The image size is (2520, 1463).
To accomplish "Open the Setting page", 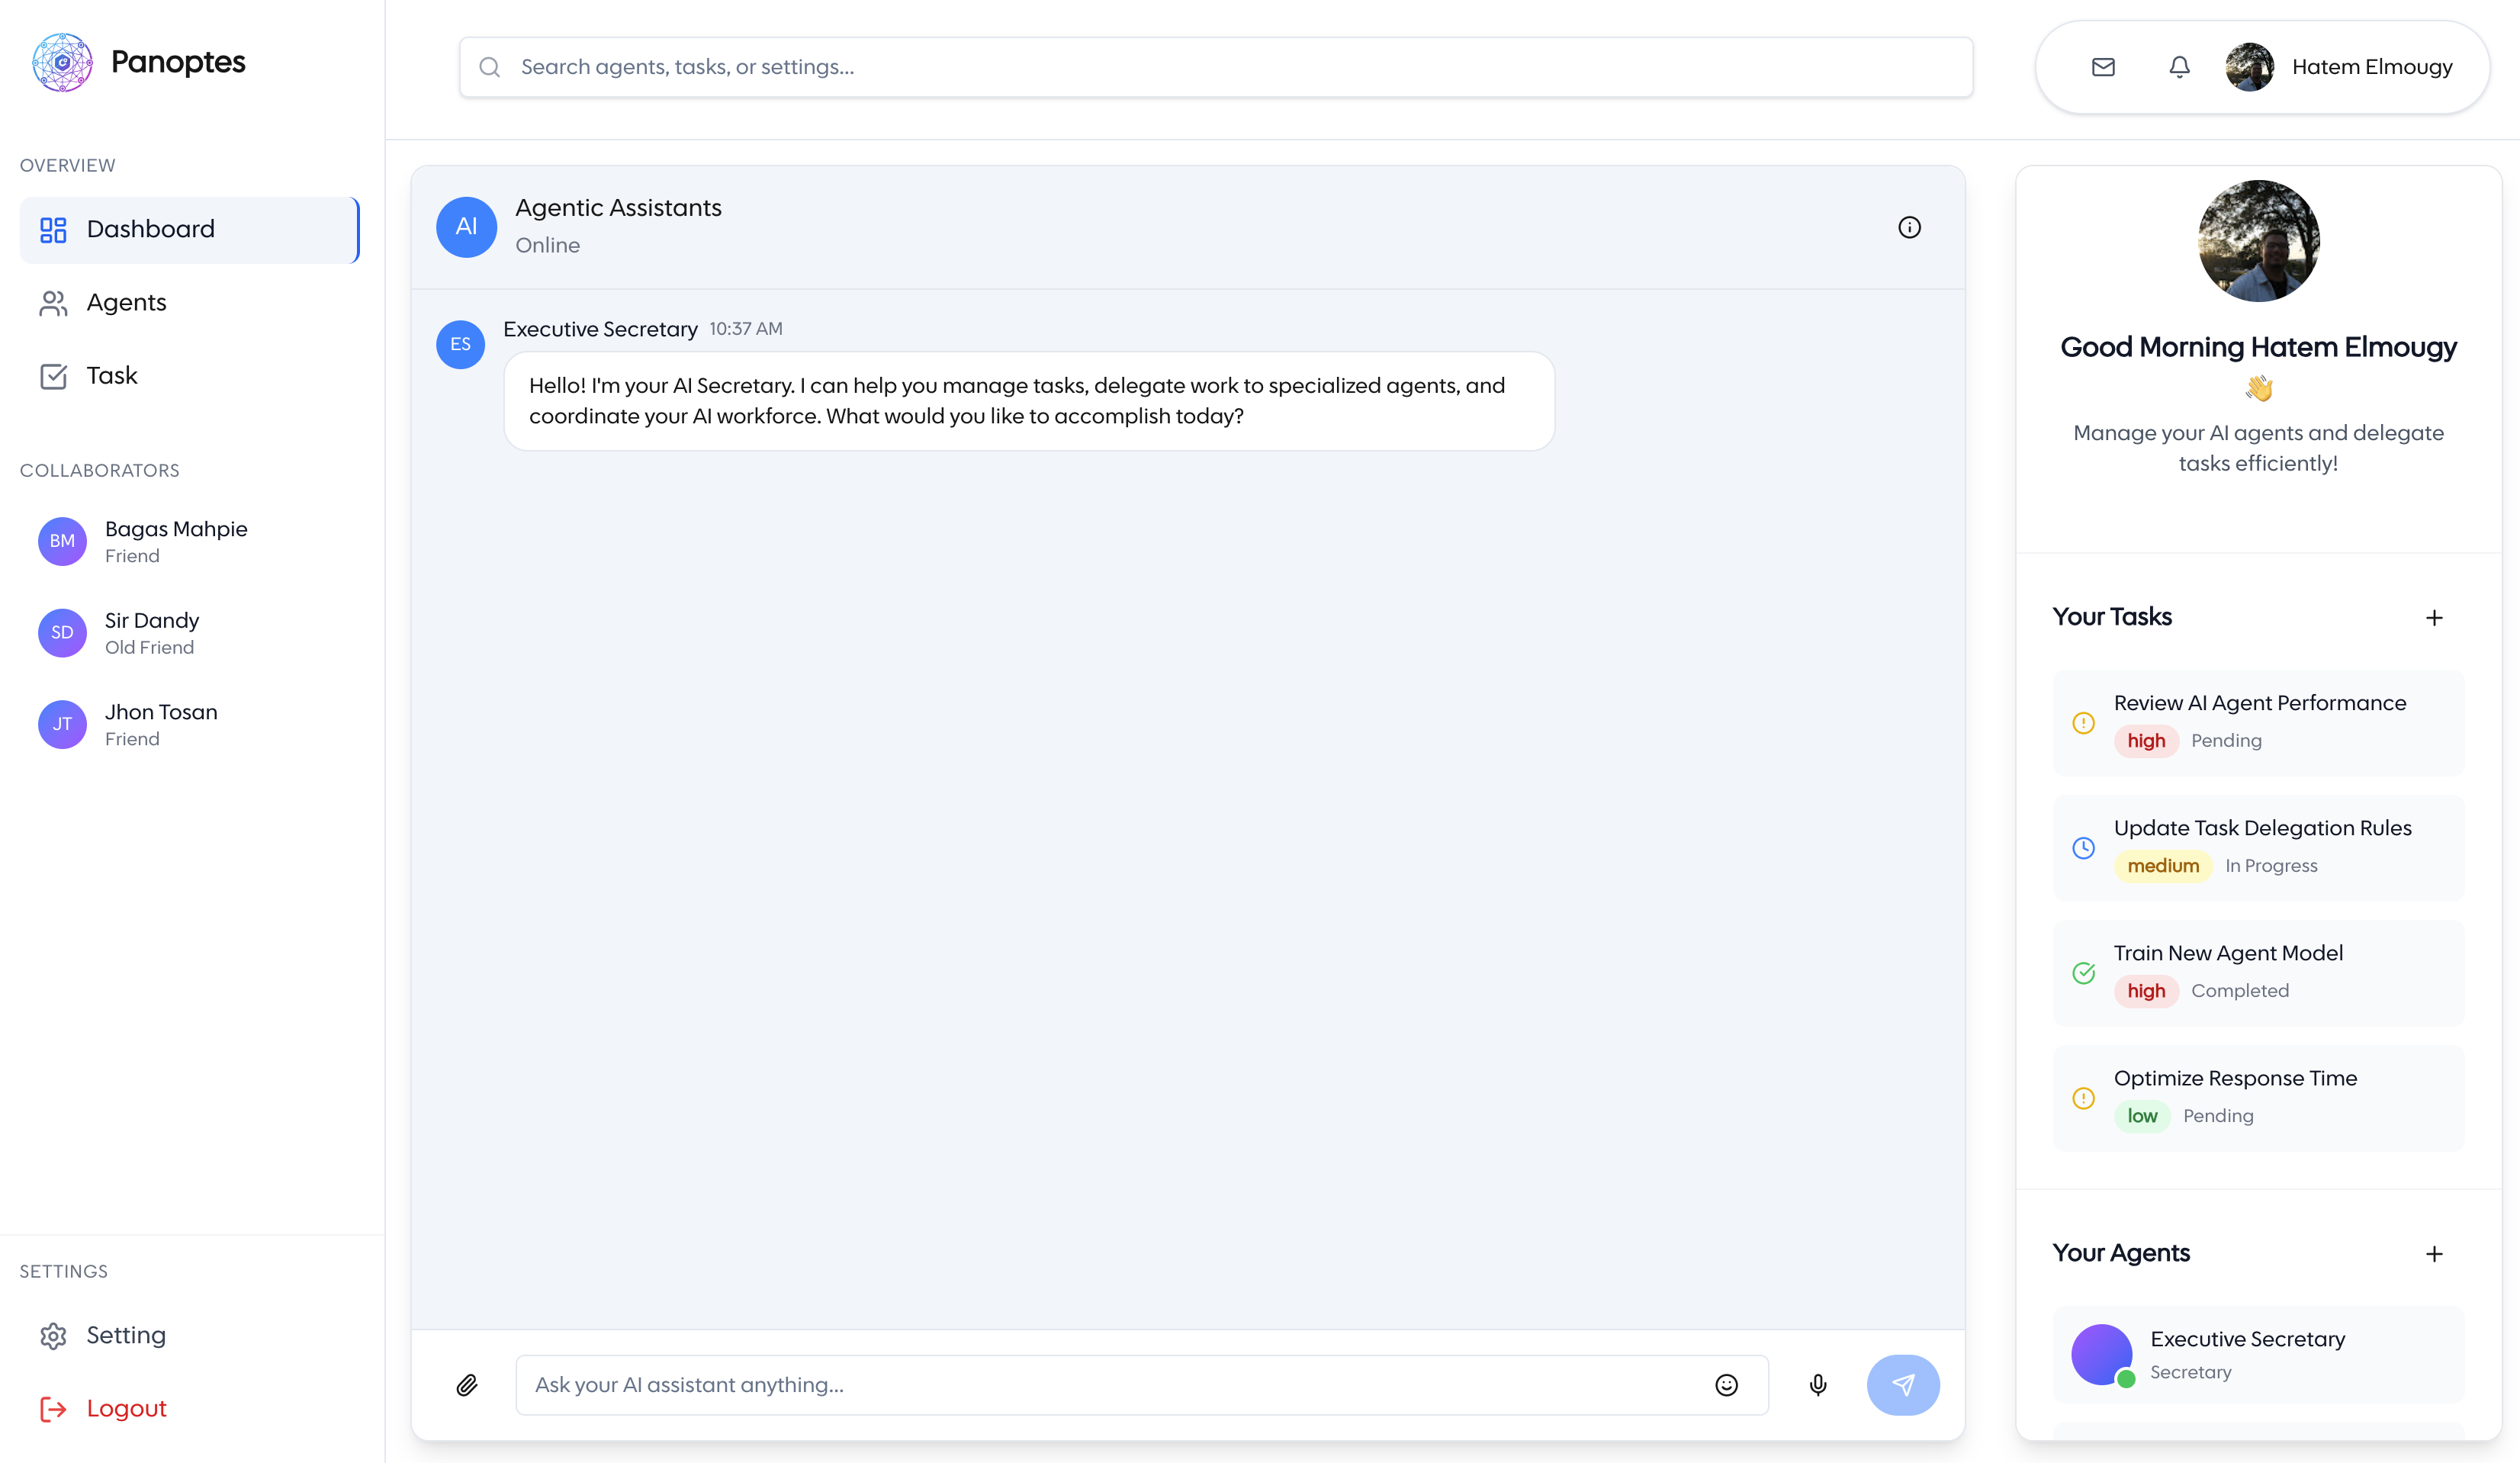I will tap(126, 1336).
